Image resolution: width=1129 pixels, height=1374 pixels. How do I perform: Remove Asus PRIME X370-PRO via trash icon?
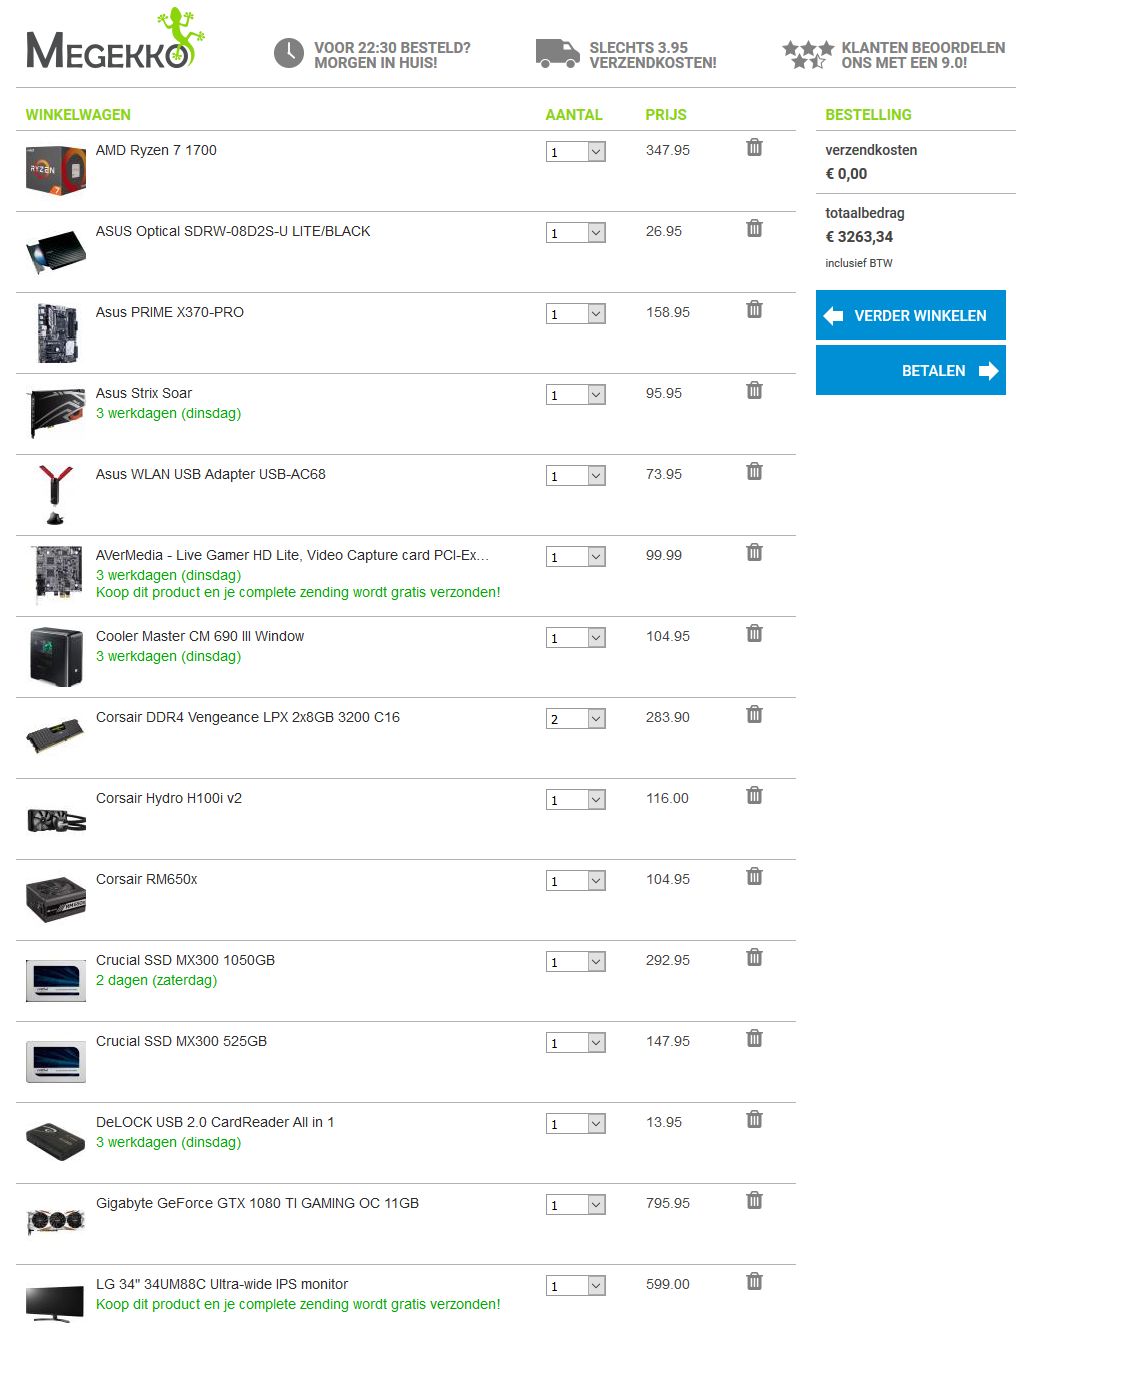coord(754,309)
